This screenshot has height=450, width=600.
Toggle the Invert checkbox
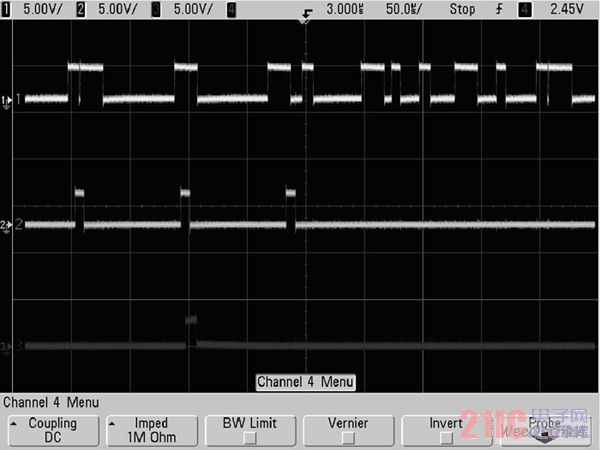[x=445, y=430]
